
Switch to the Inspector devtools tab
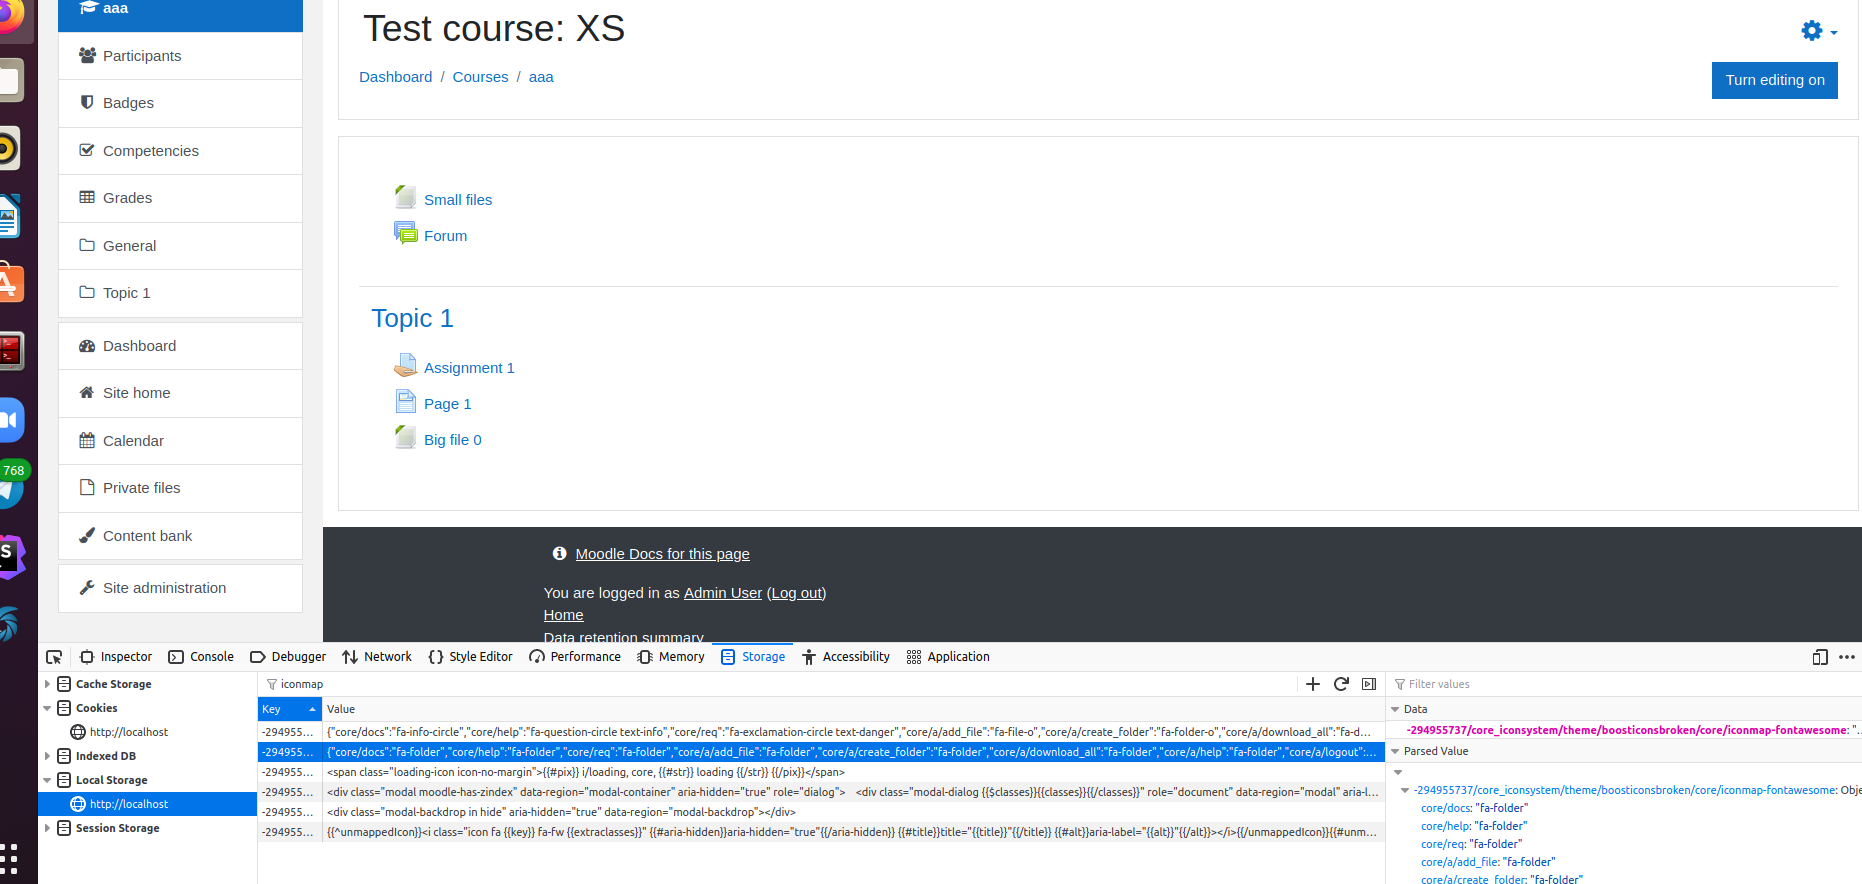click(x=116, y=657)
